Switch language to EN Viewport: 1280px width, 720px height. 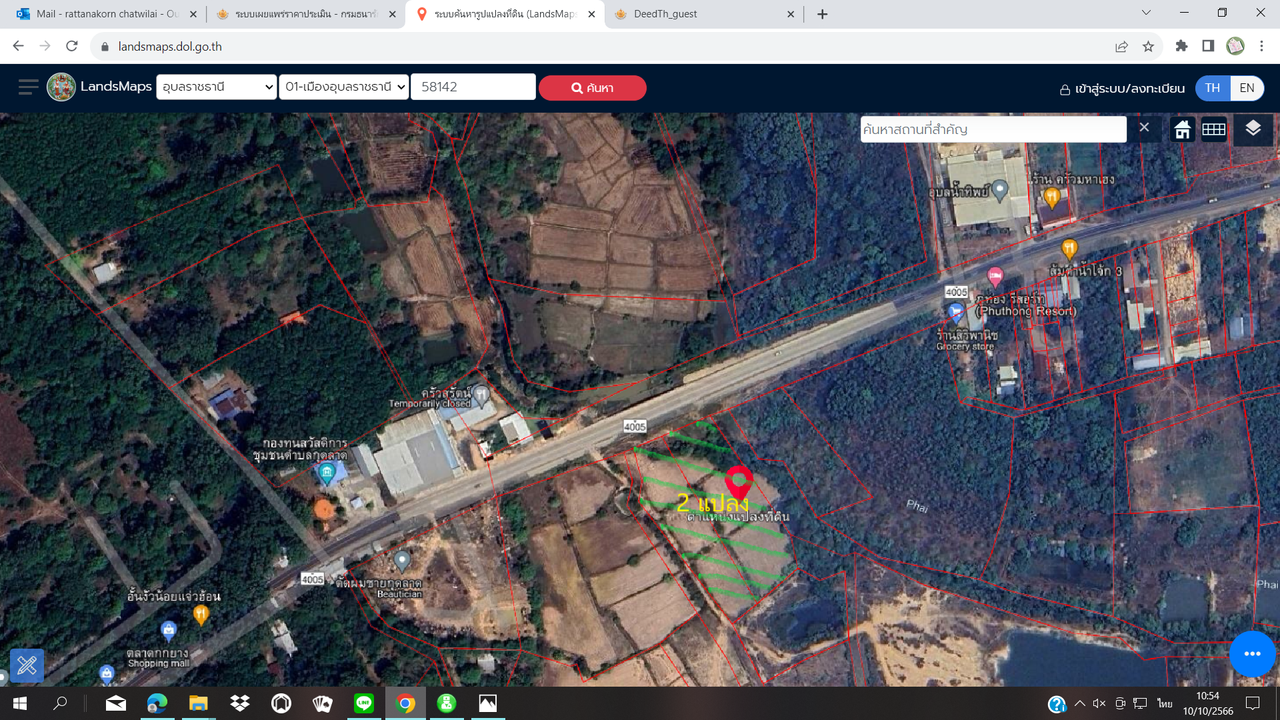(x=1247, y=88)
